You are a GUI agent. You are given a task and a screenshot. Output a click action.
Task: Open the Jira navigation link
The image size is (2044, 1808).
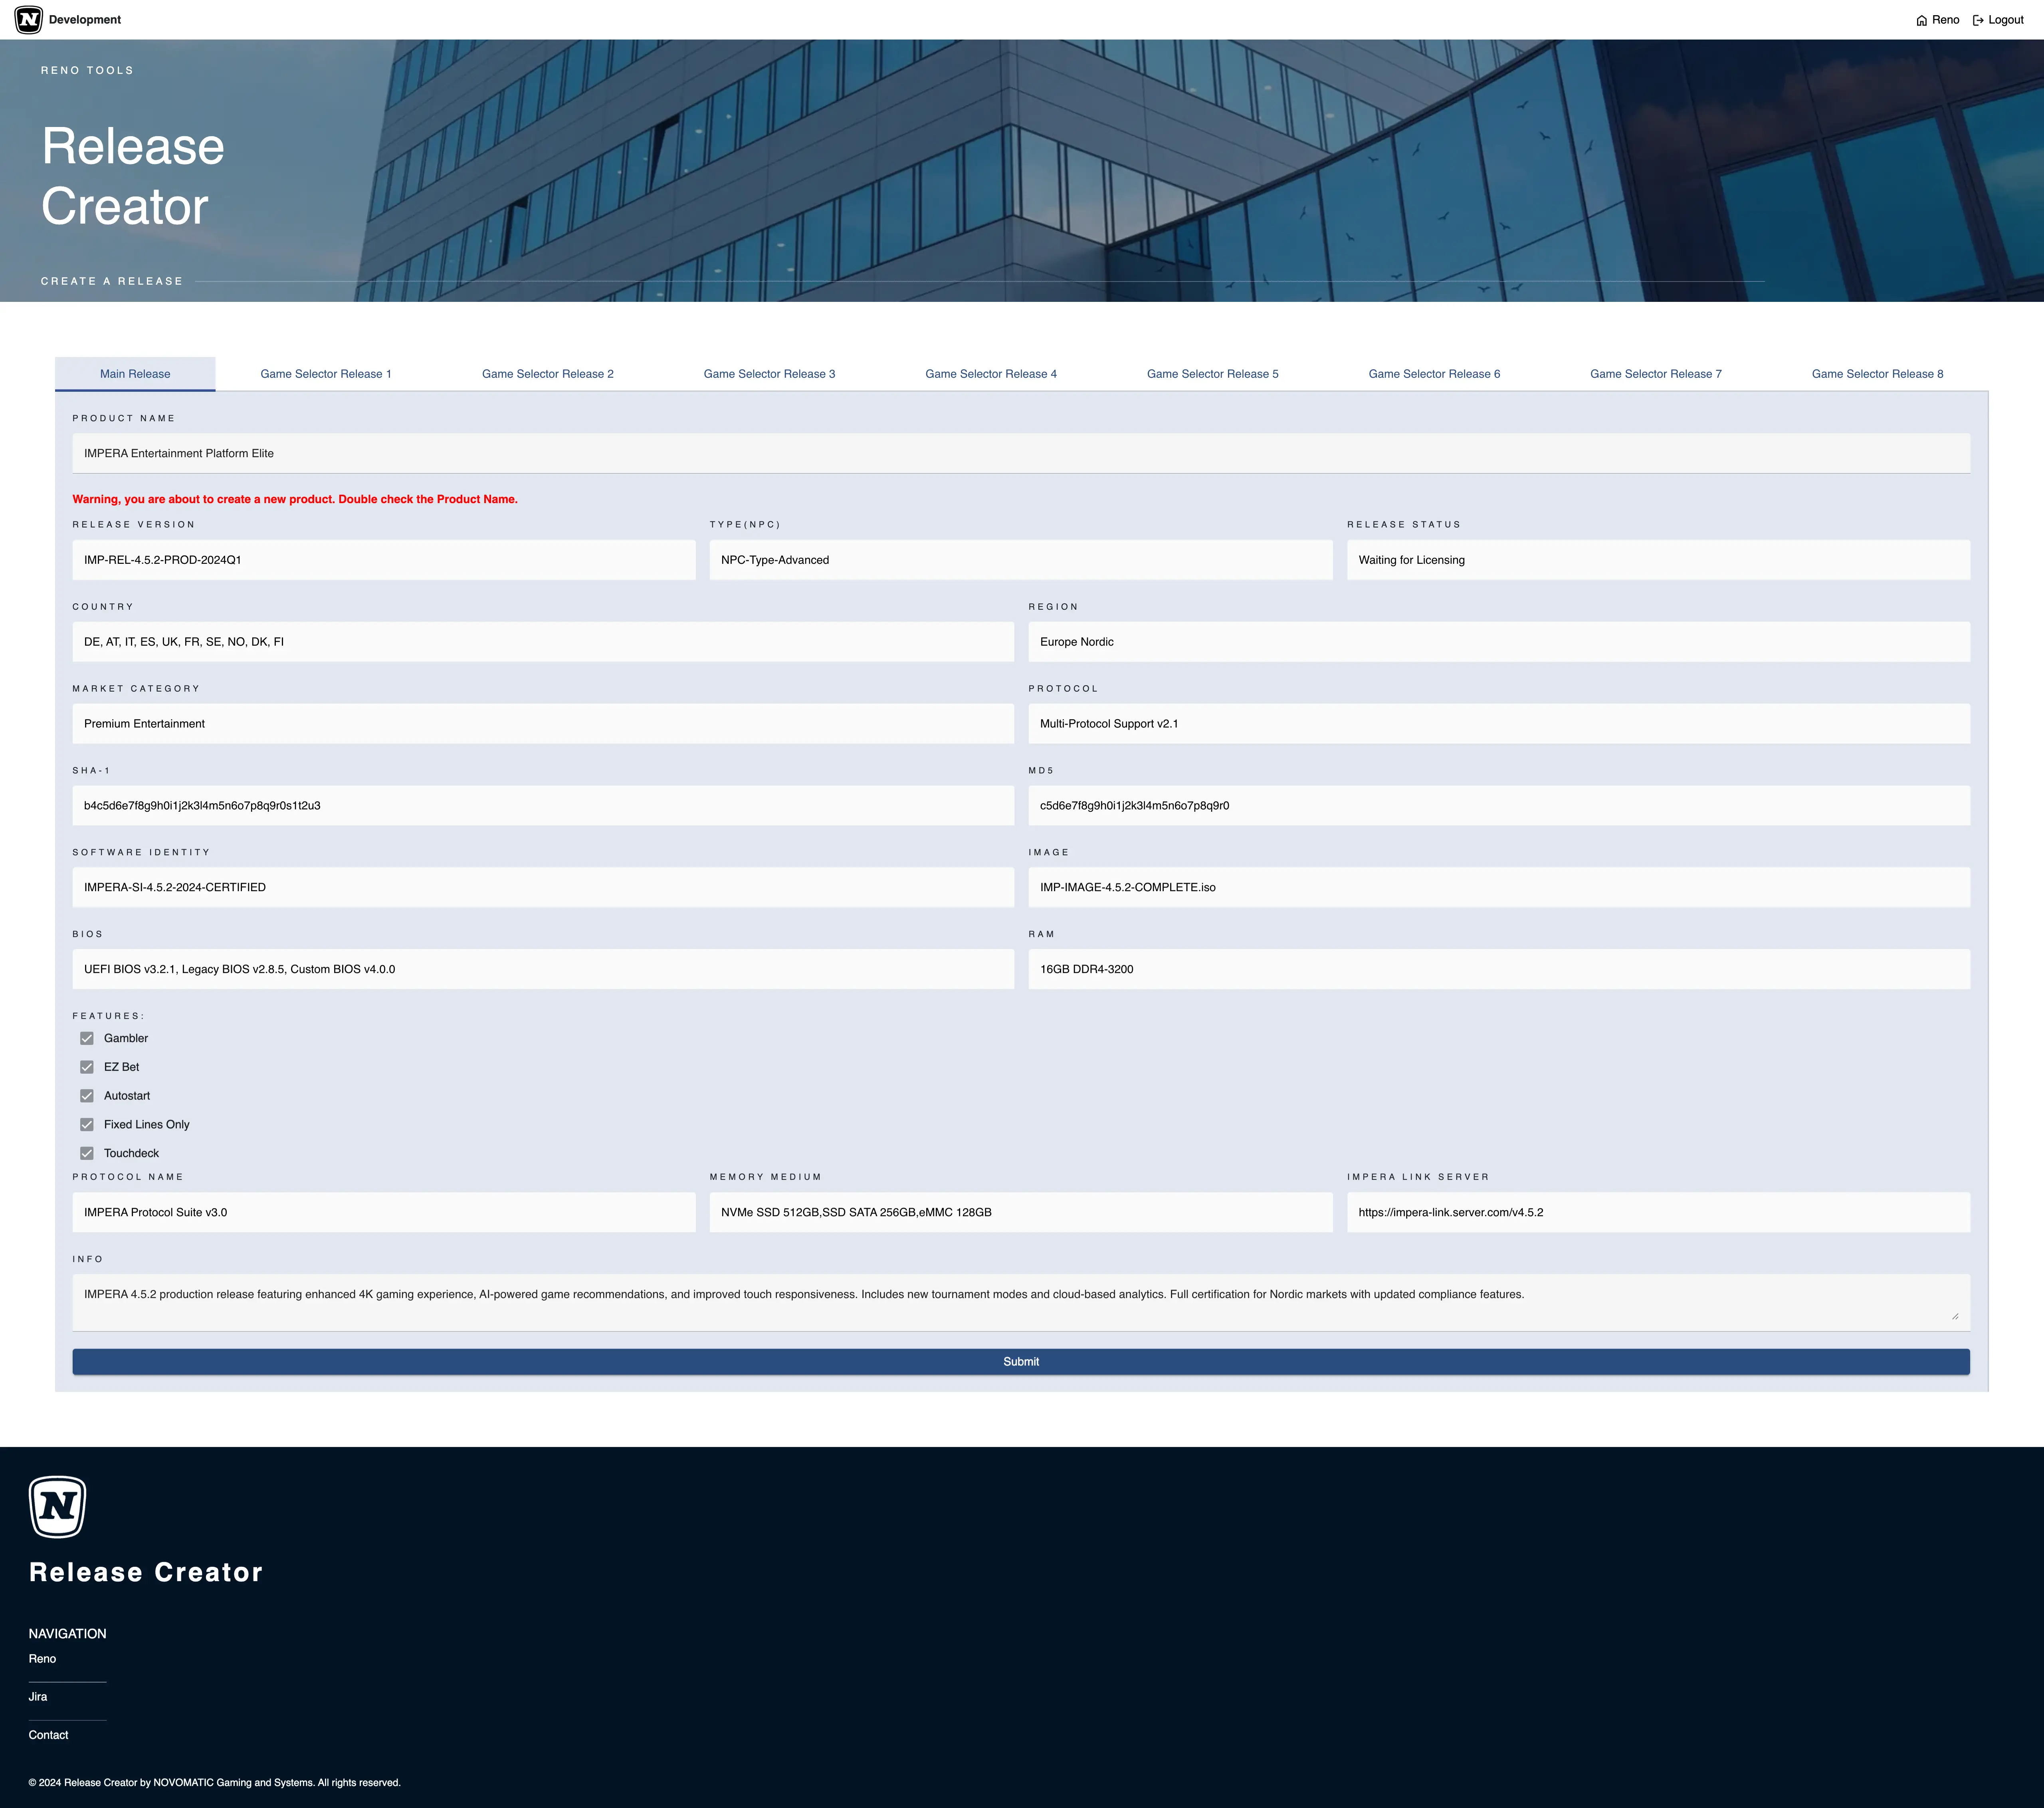(x=37, y=1696)
